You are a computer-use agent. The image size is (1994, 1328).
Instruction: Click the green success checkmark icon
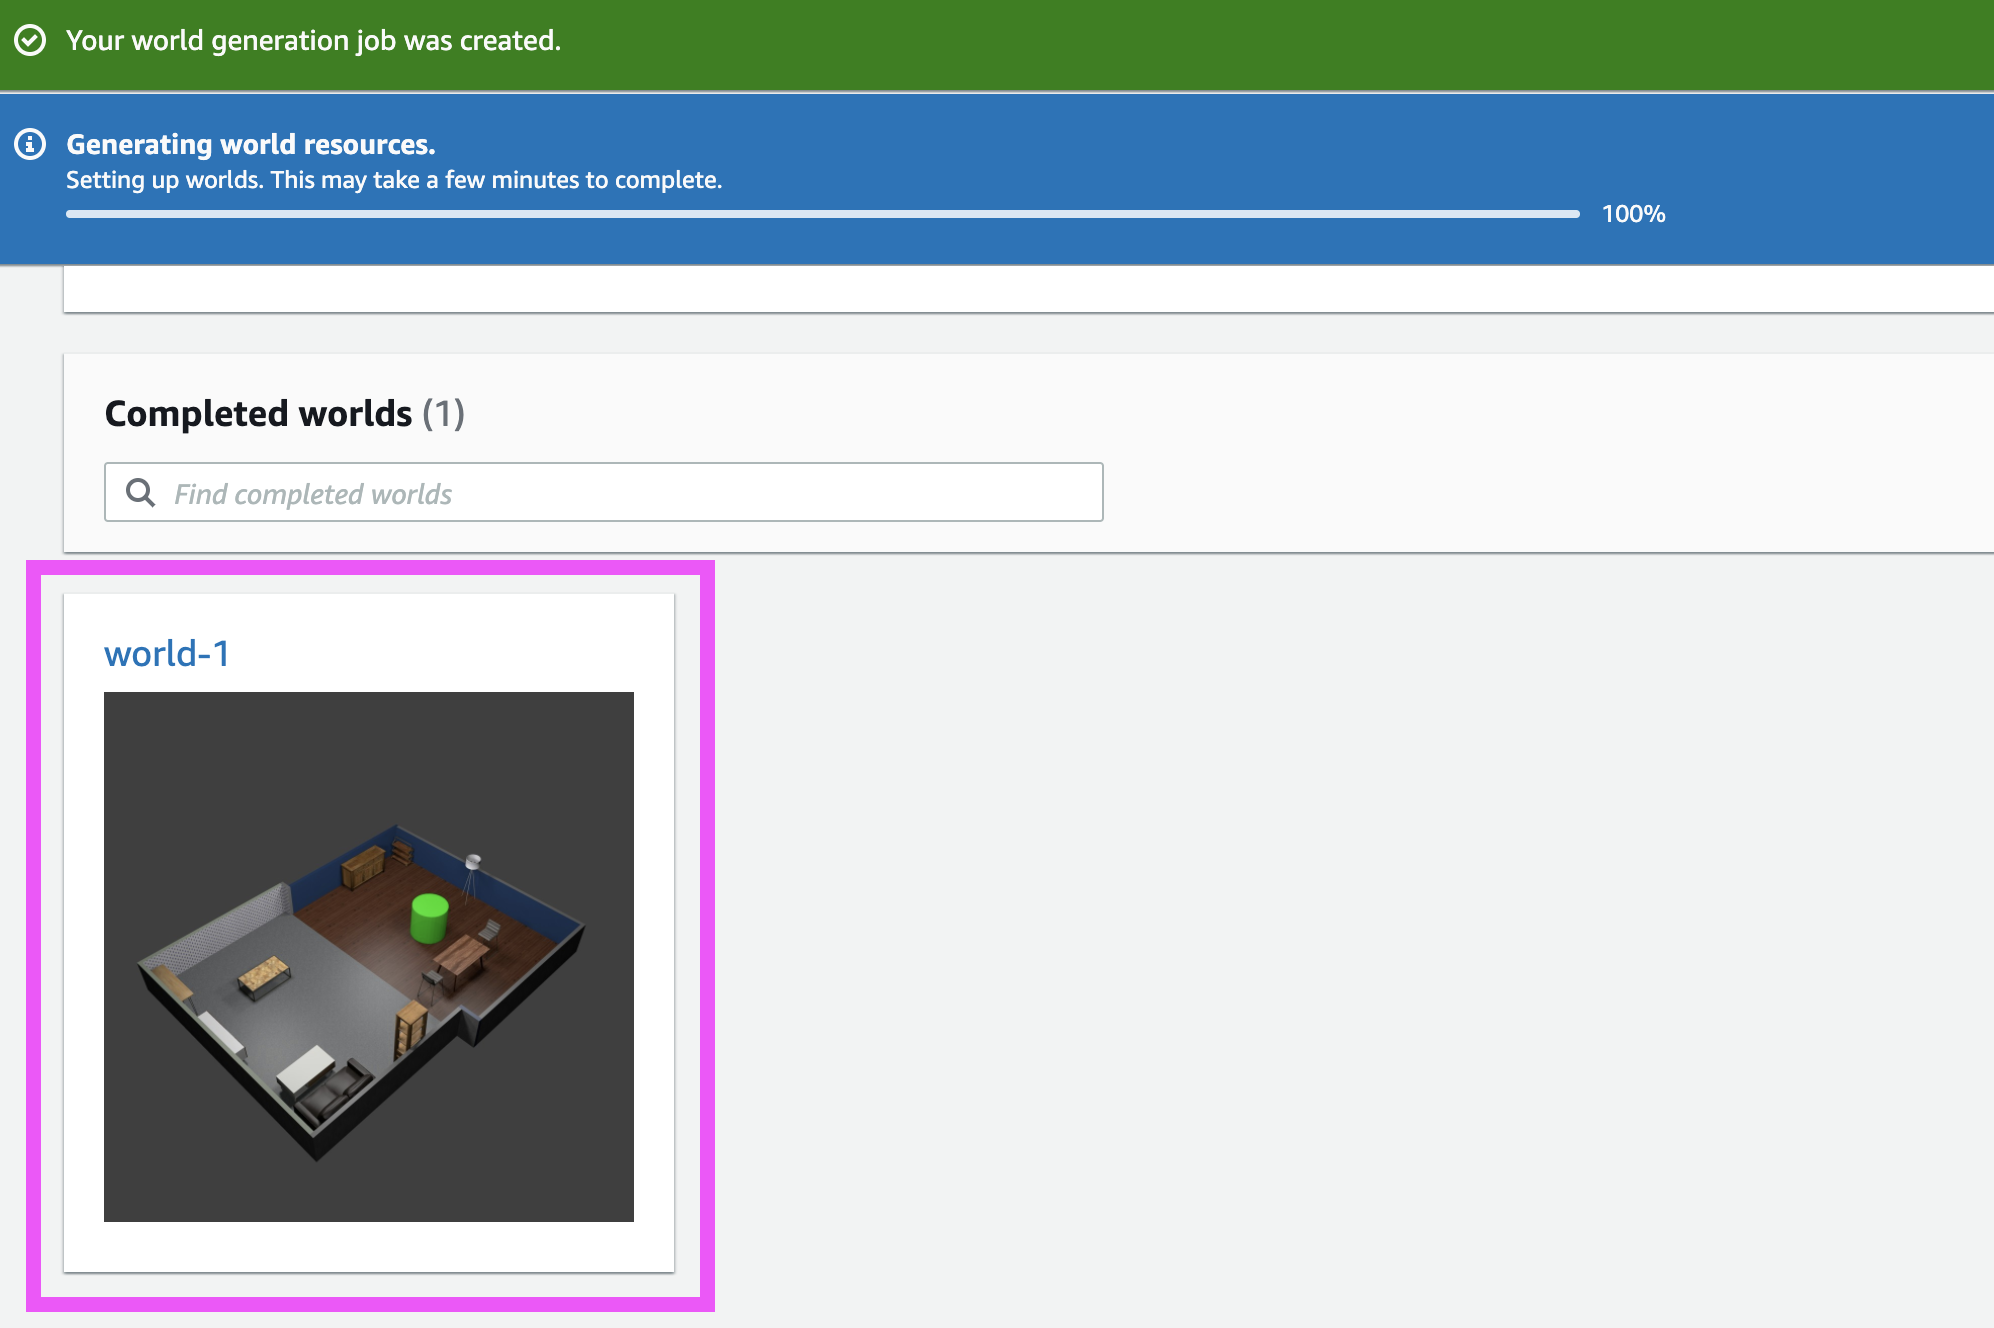point(30,40)
